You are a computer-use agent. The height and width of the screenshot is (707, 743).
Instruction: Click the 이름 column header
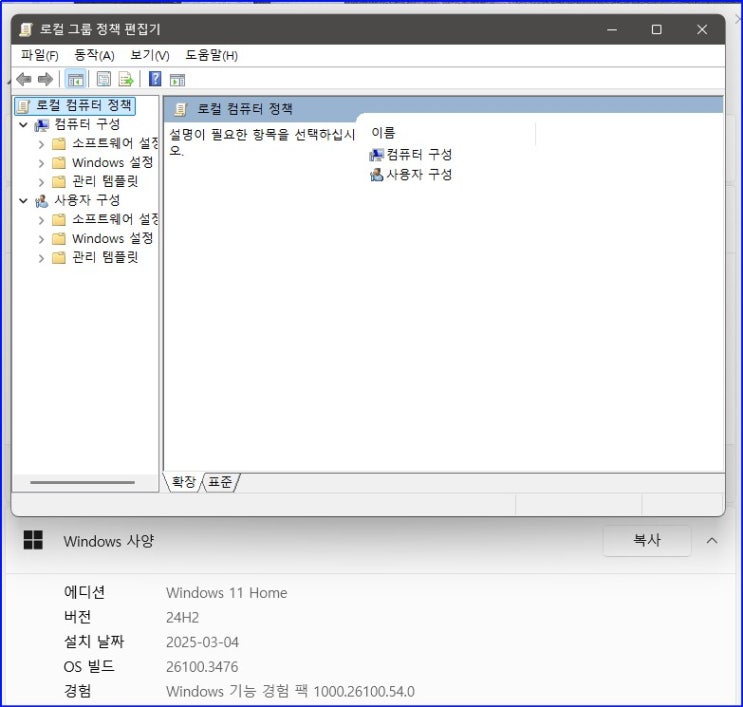(x=383, y=133)
